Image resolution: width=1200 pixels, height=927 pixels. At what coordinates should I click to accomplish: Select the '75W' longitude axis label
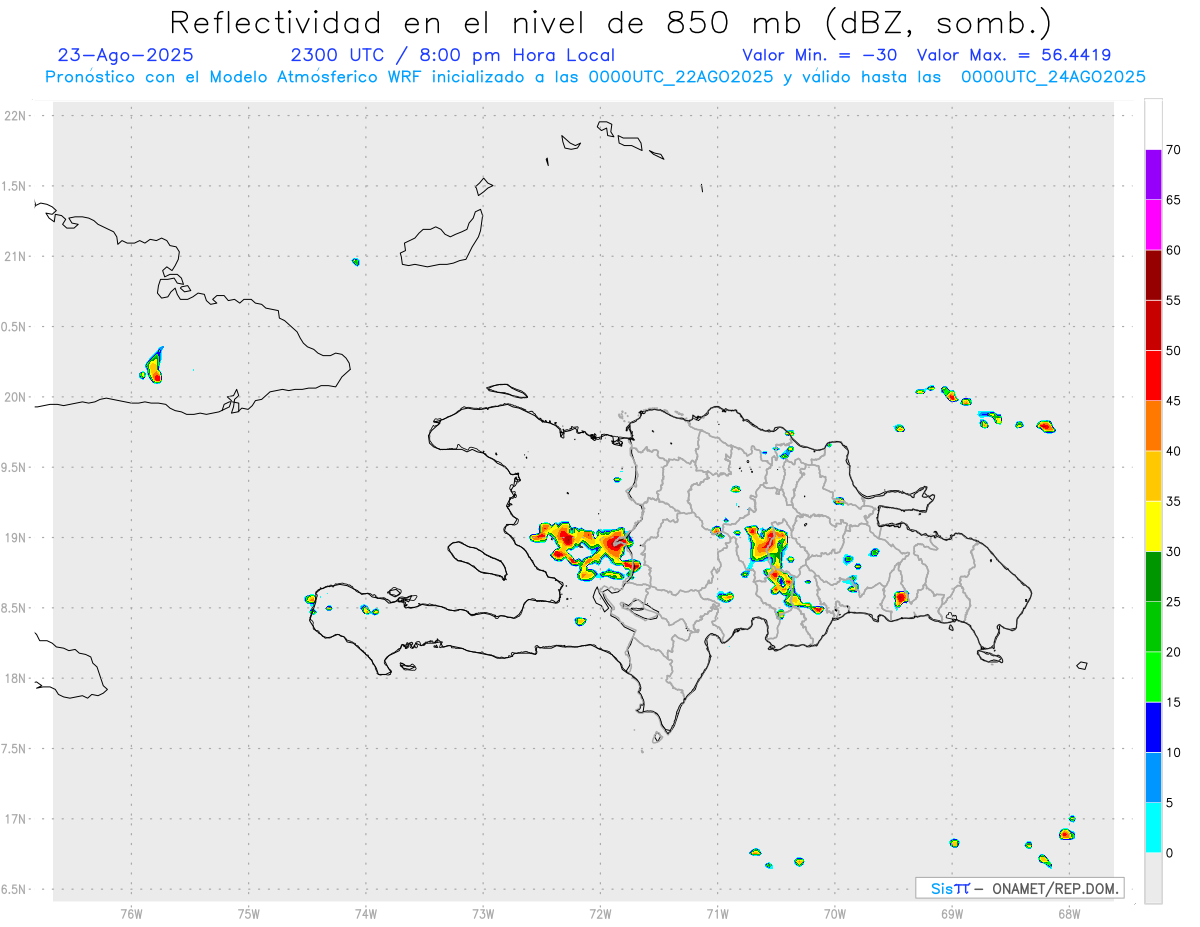click(x=249, y=914)
